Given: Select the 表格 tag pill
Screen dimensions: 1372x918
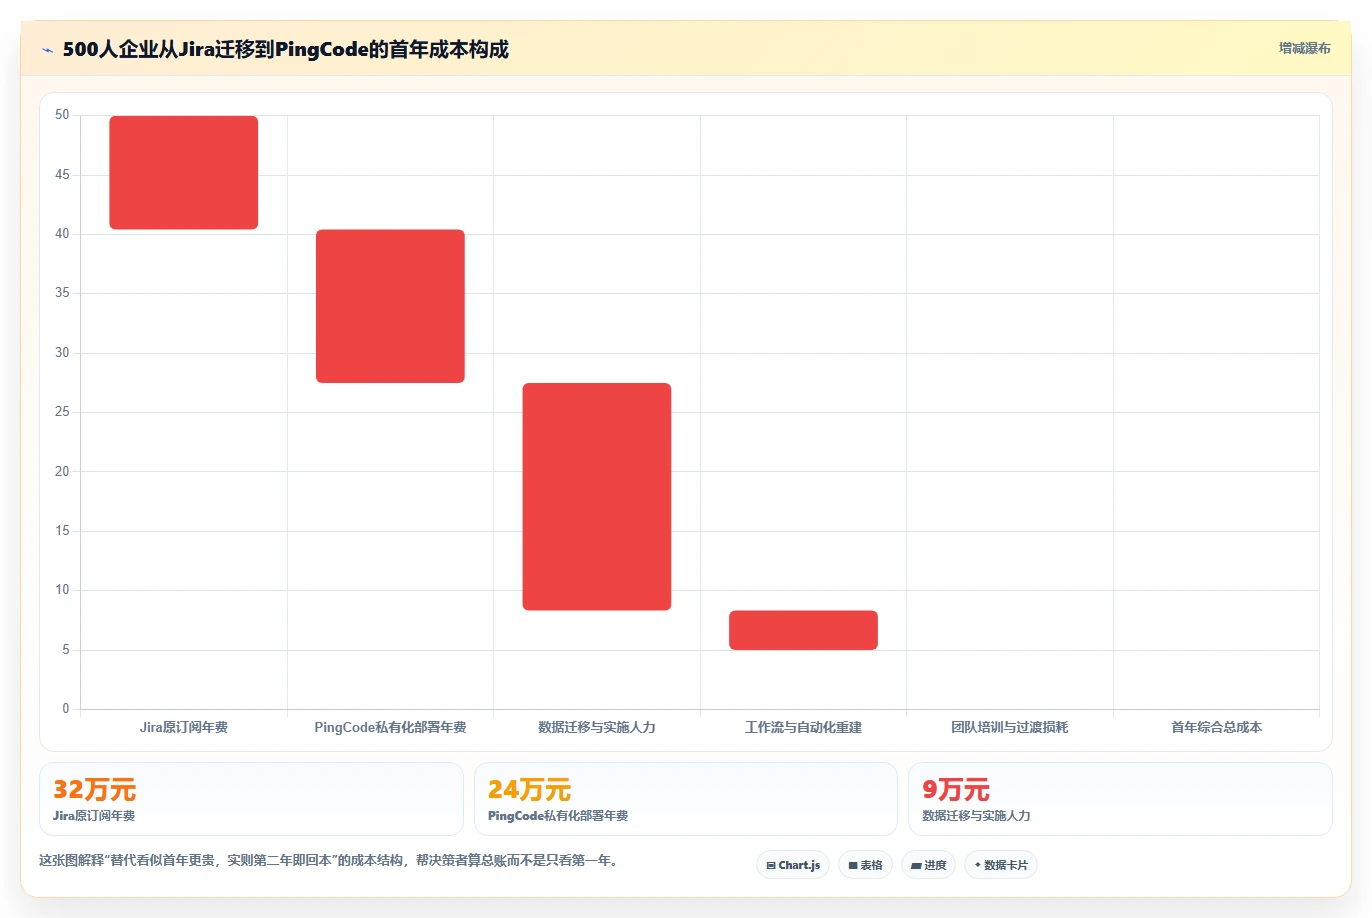Looking at the screenshot, I should [865, 865].
